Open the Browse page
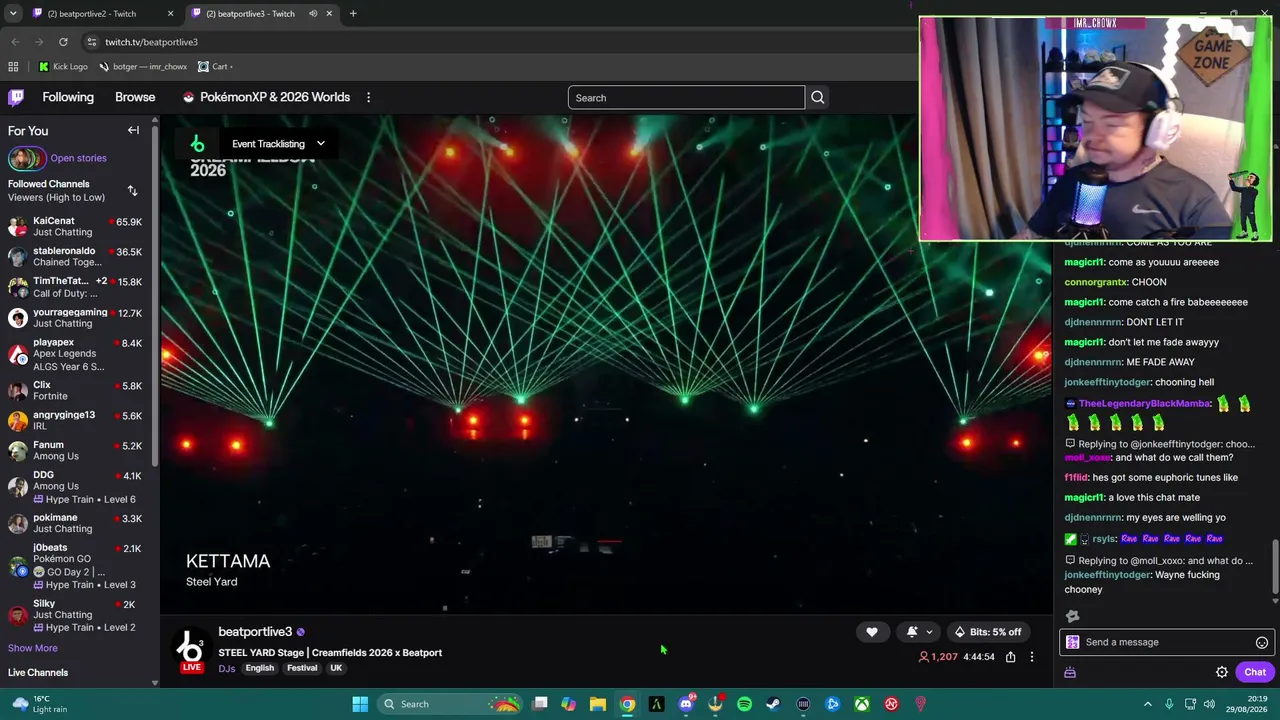 (135, 97)
